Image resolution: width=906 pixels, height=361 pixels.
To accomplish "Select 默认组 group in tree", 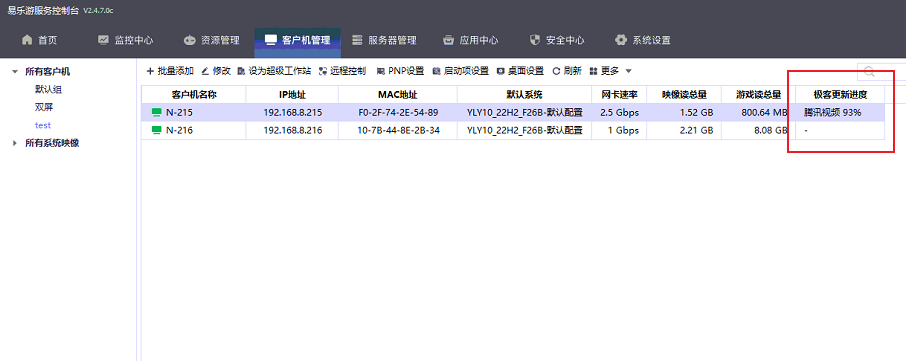I will 49,90.
